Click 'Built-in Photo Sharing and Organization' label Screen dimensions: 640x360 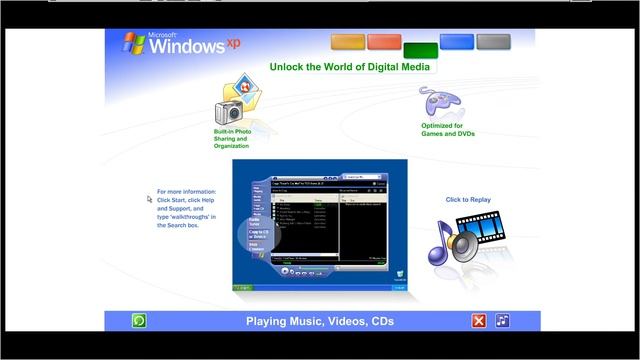tap(232, 139)
